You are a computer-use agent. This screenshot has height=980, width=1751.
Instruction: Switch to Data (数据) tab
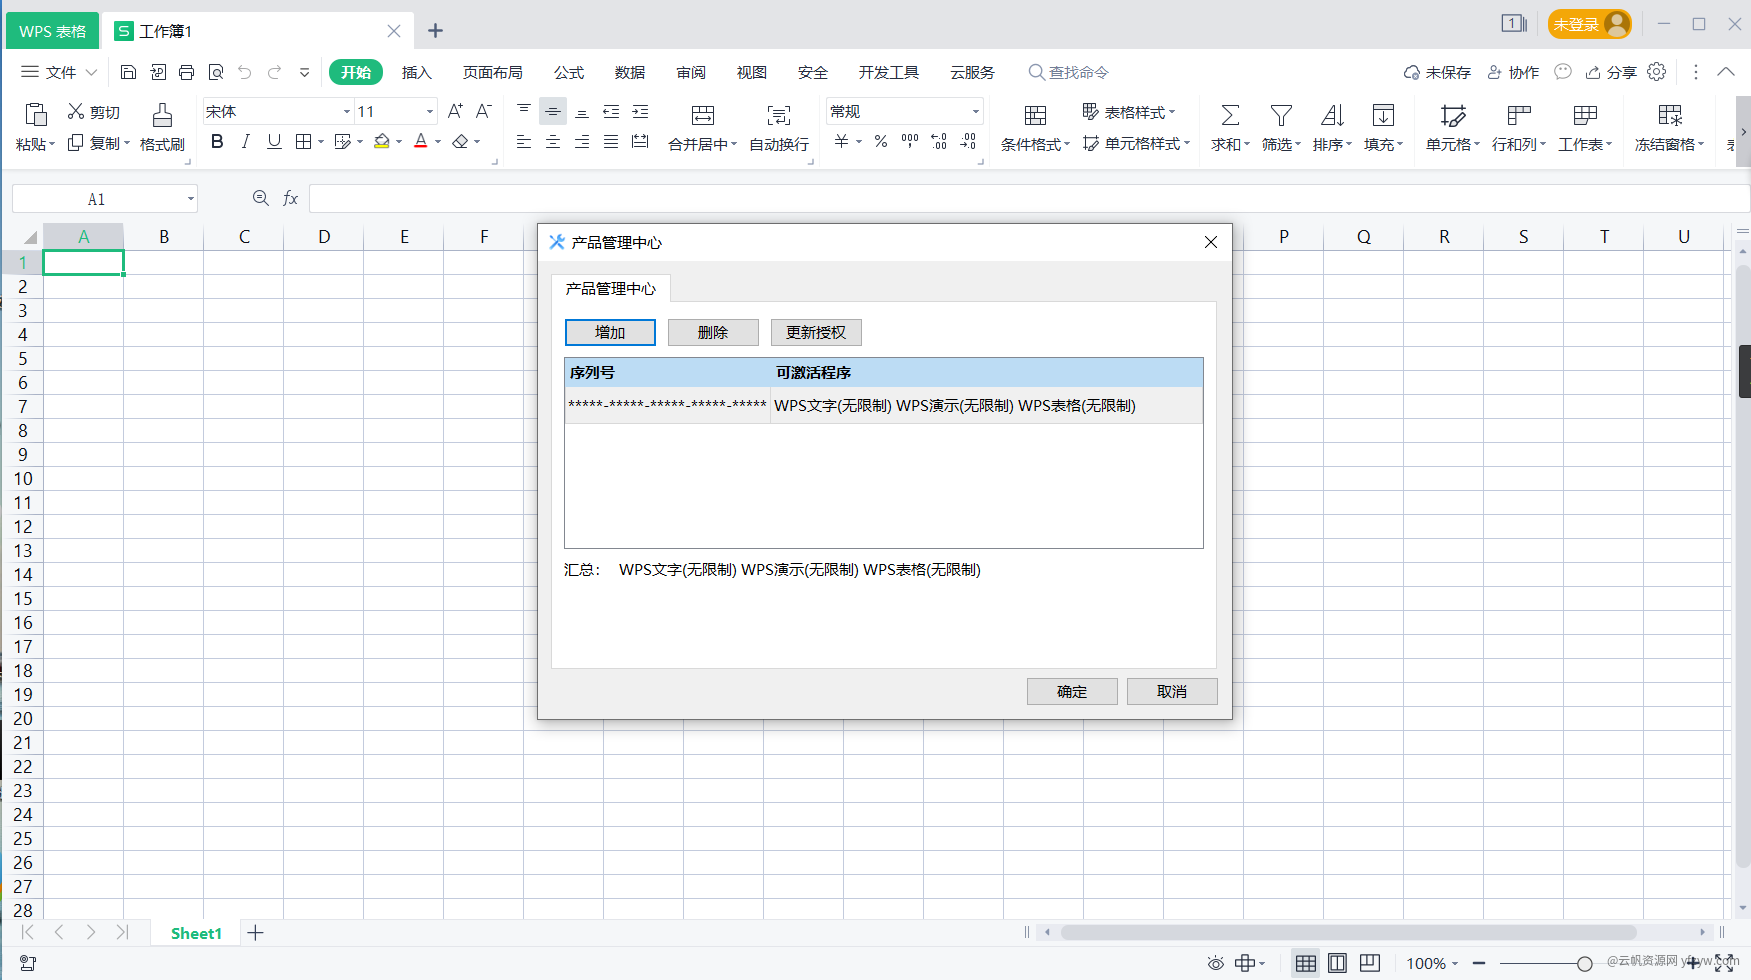[630, 72]
